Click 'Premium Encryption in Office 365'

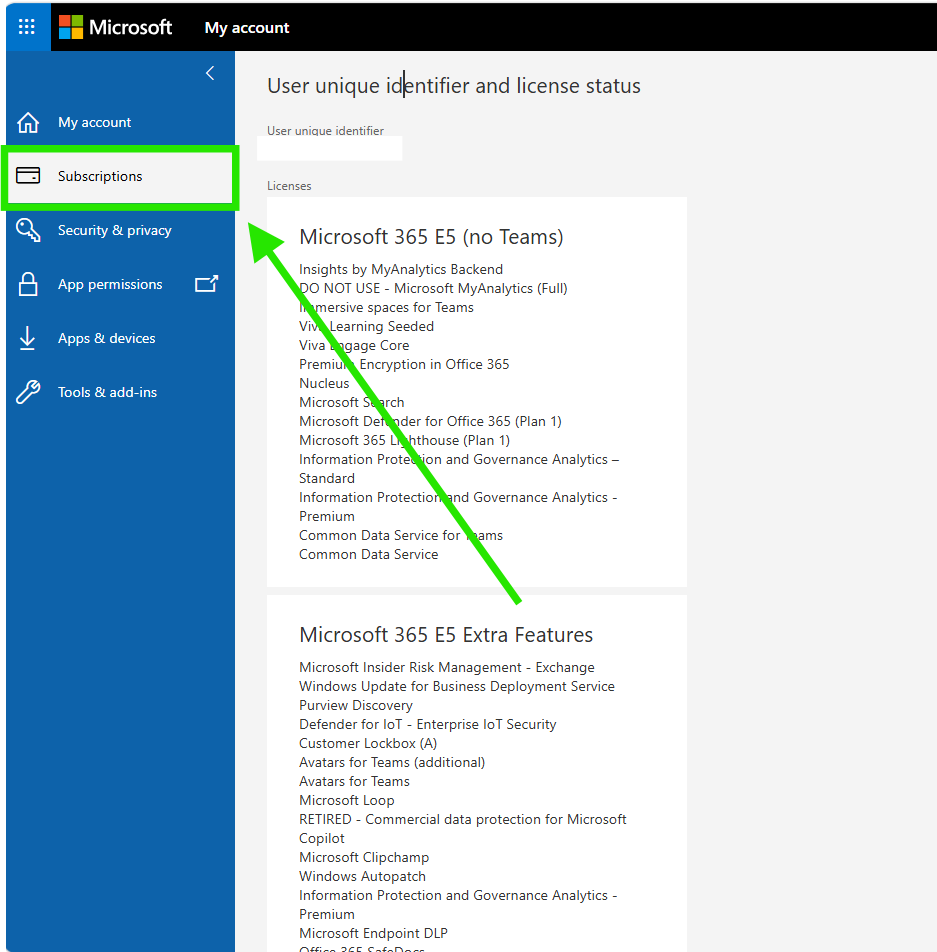[x=404, y=364]
